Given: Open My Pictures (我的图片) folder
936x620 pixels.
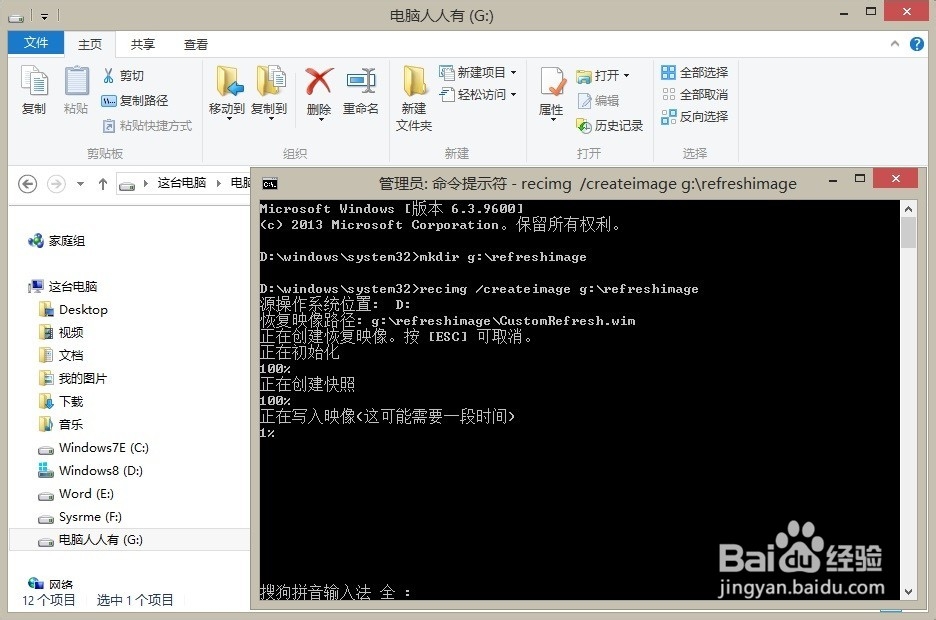Looking at the screenshot, I should tap(73, 378).
